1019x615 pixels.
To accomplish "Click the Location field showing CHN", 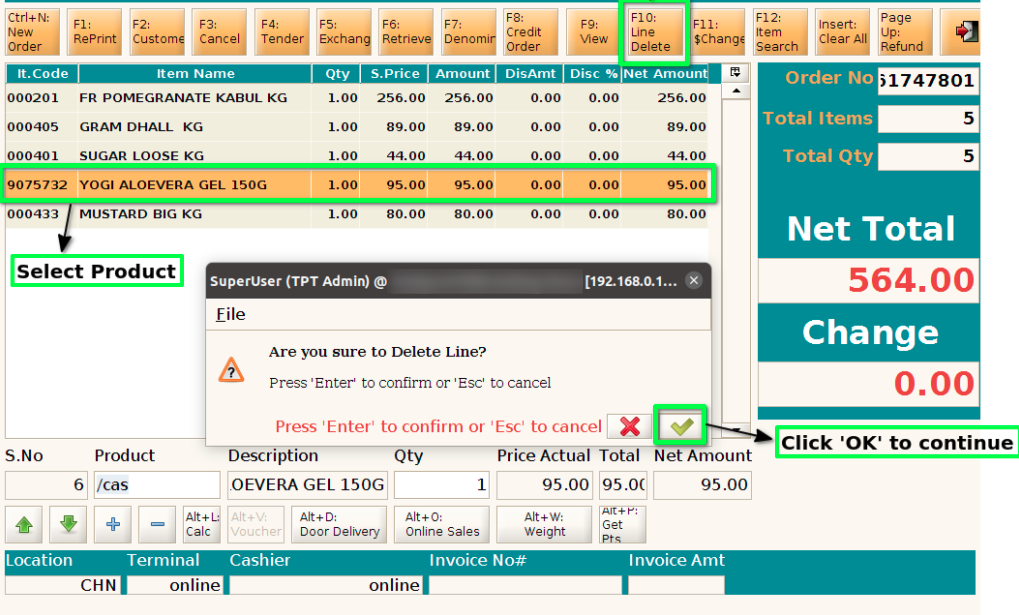I will pos(62,585).
